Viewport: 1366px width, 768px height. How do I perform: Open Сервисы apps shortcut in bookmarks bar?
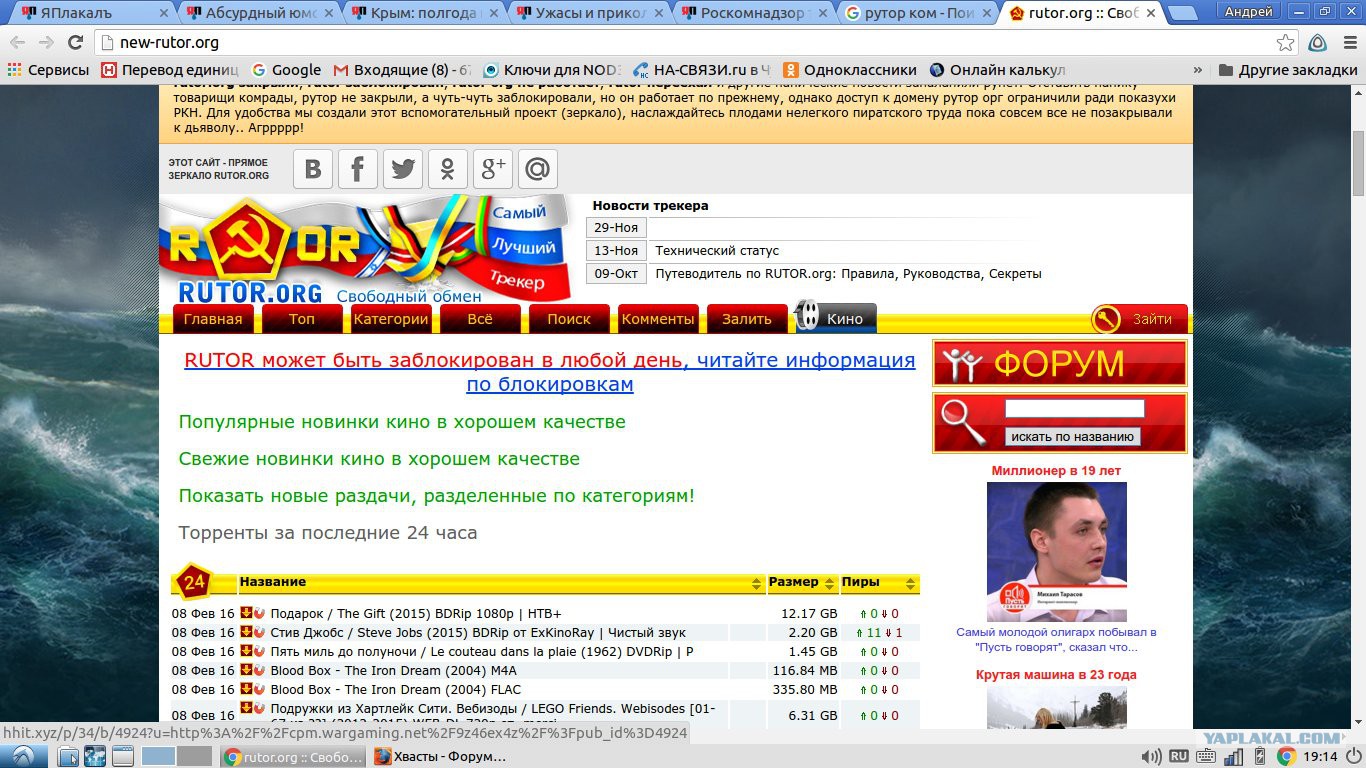[48, 70]
